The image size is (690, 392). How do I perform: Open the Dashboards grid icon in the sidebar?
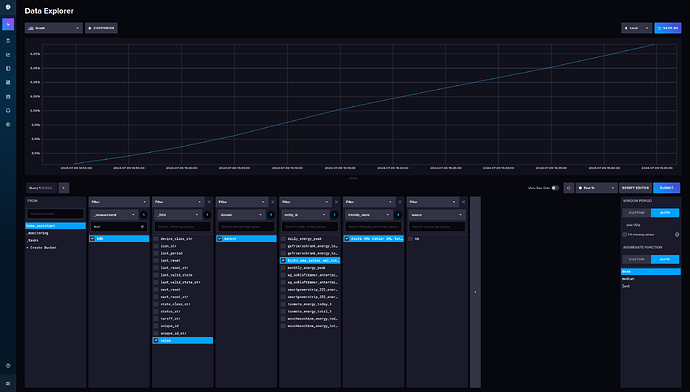pyautogui.click(x=8, y=82)
